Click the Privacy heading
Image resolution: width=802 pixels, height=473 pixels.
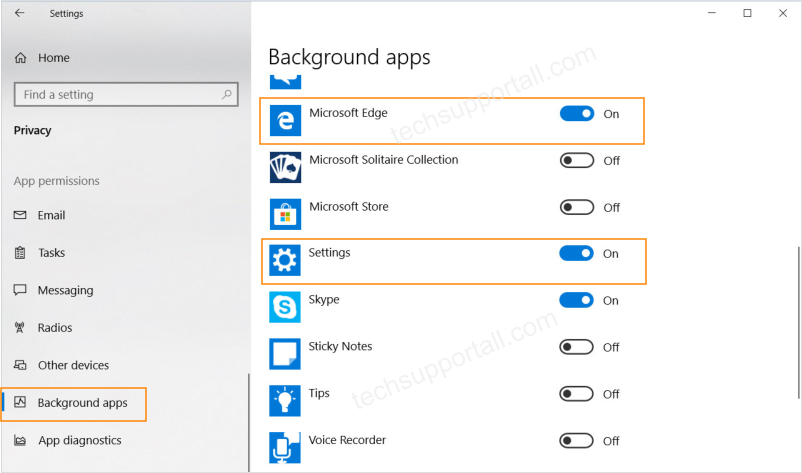click(x=32, y=130)
